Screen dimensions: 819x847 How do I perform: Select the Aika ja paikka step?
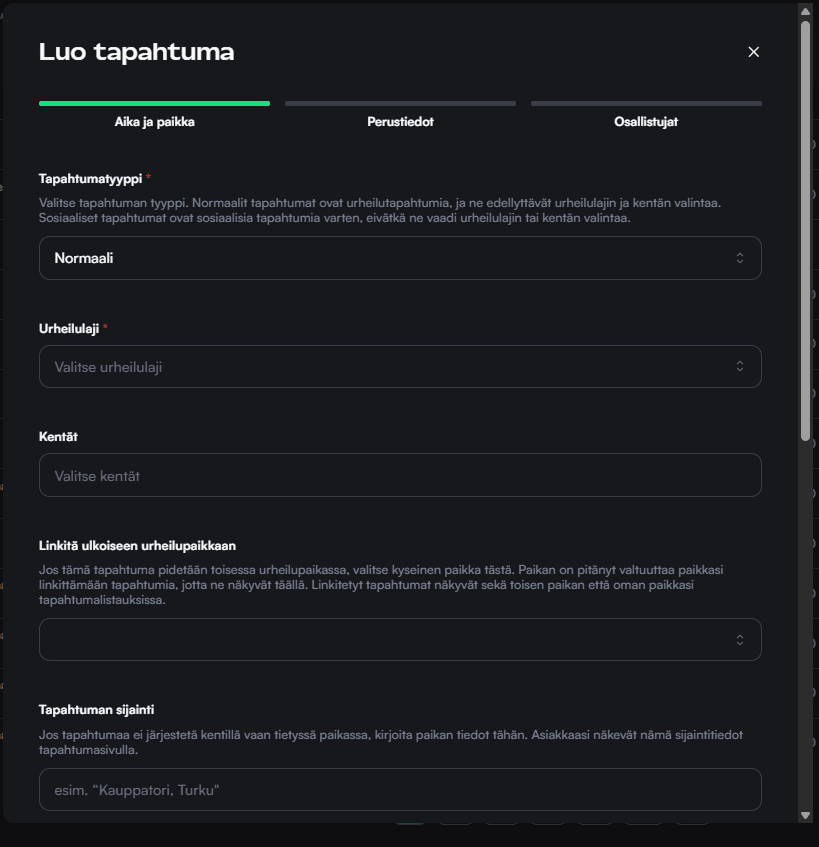[x=154, y=122]
